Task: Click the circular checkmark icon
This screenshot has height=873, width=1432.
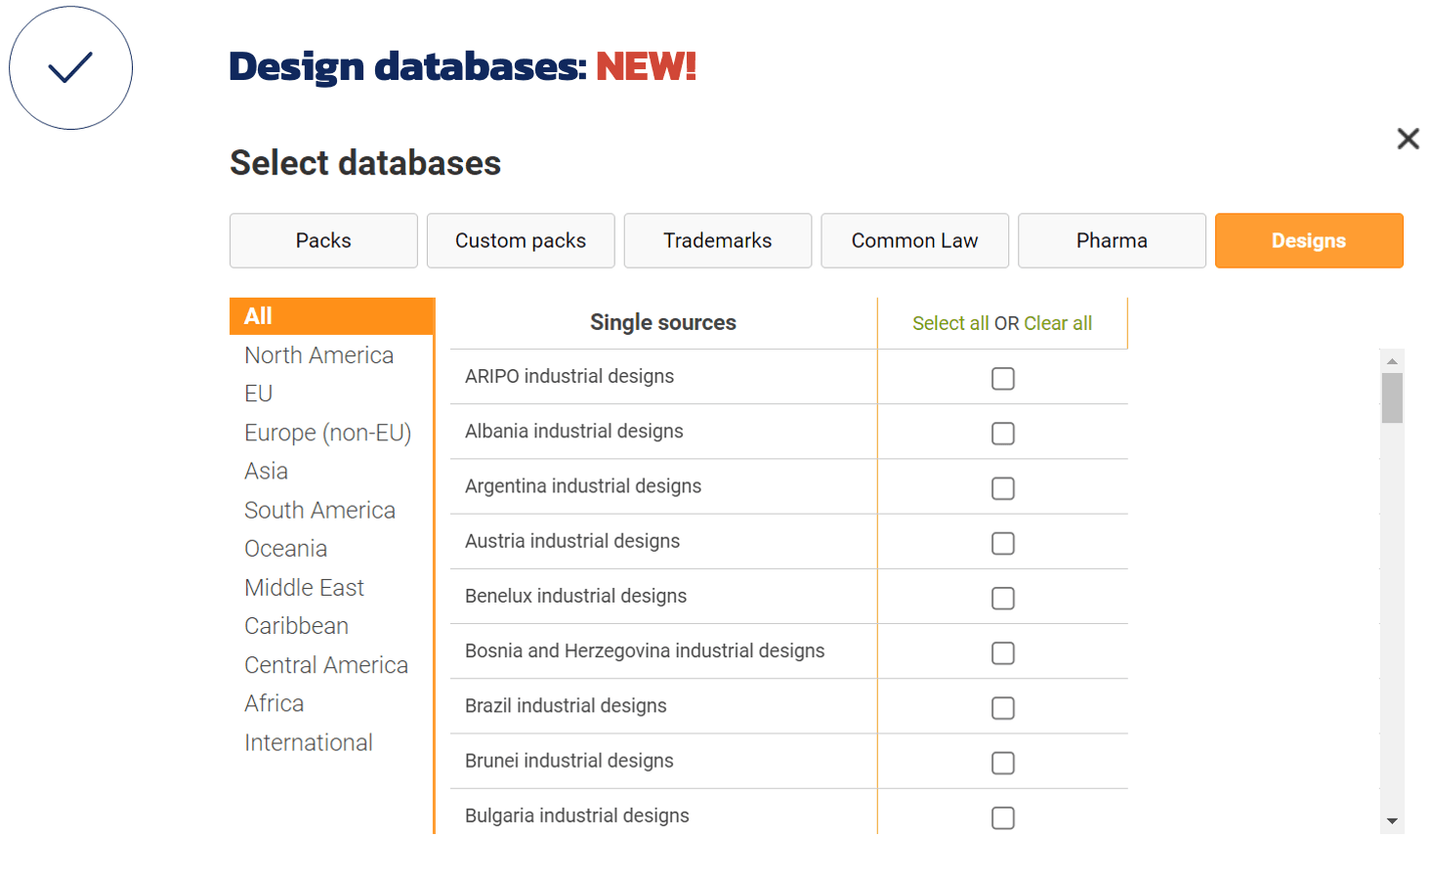Action: tap(70, 67)
